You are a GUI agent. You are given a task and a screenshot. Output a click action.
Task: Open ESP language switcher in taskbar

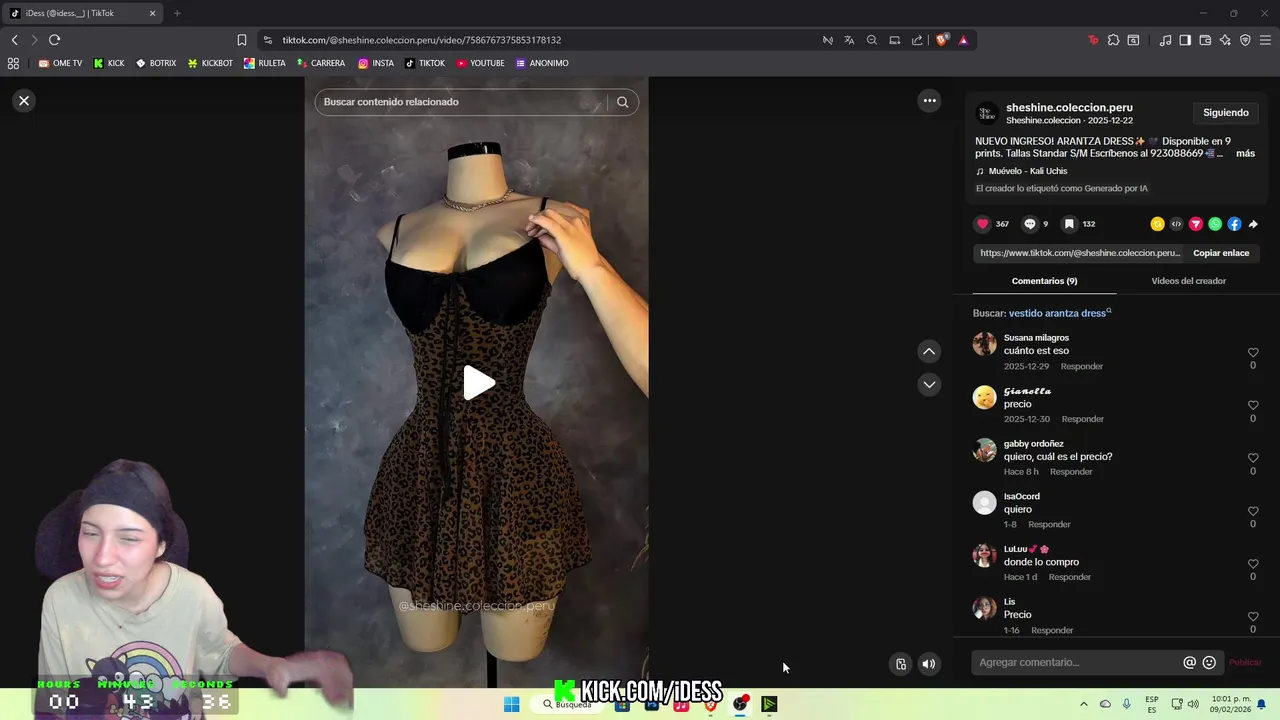1152,704
